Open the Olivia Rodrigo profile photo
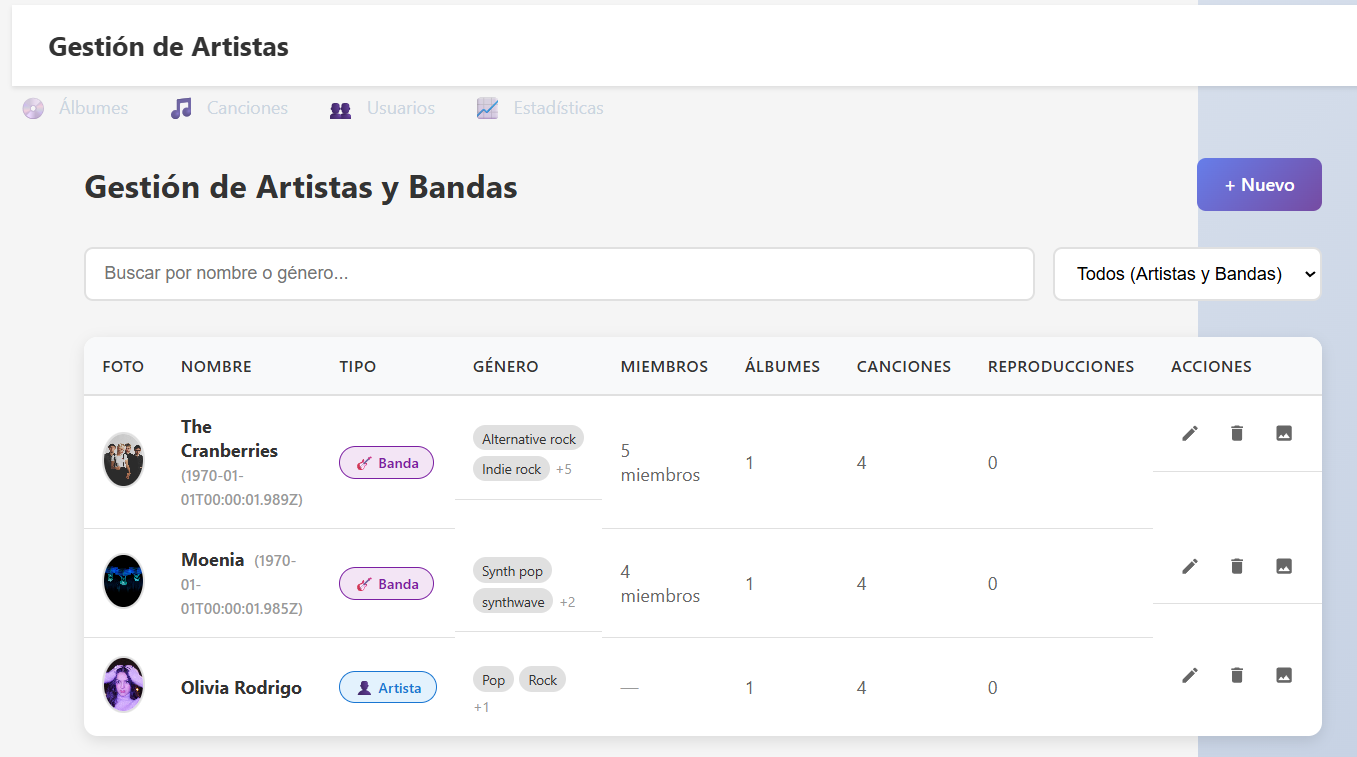The width and height of the screenshot is (1357, 757). tap(124, 685)
